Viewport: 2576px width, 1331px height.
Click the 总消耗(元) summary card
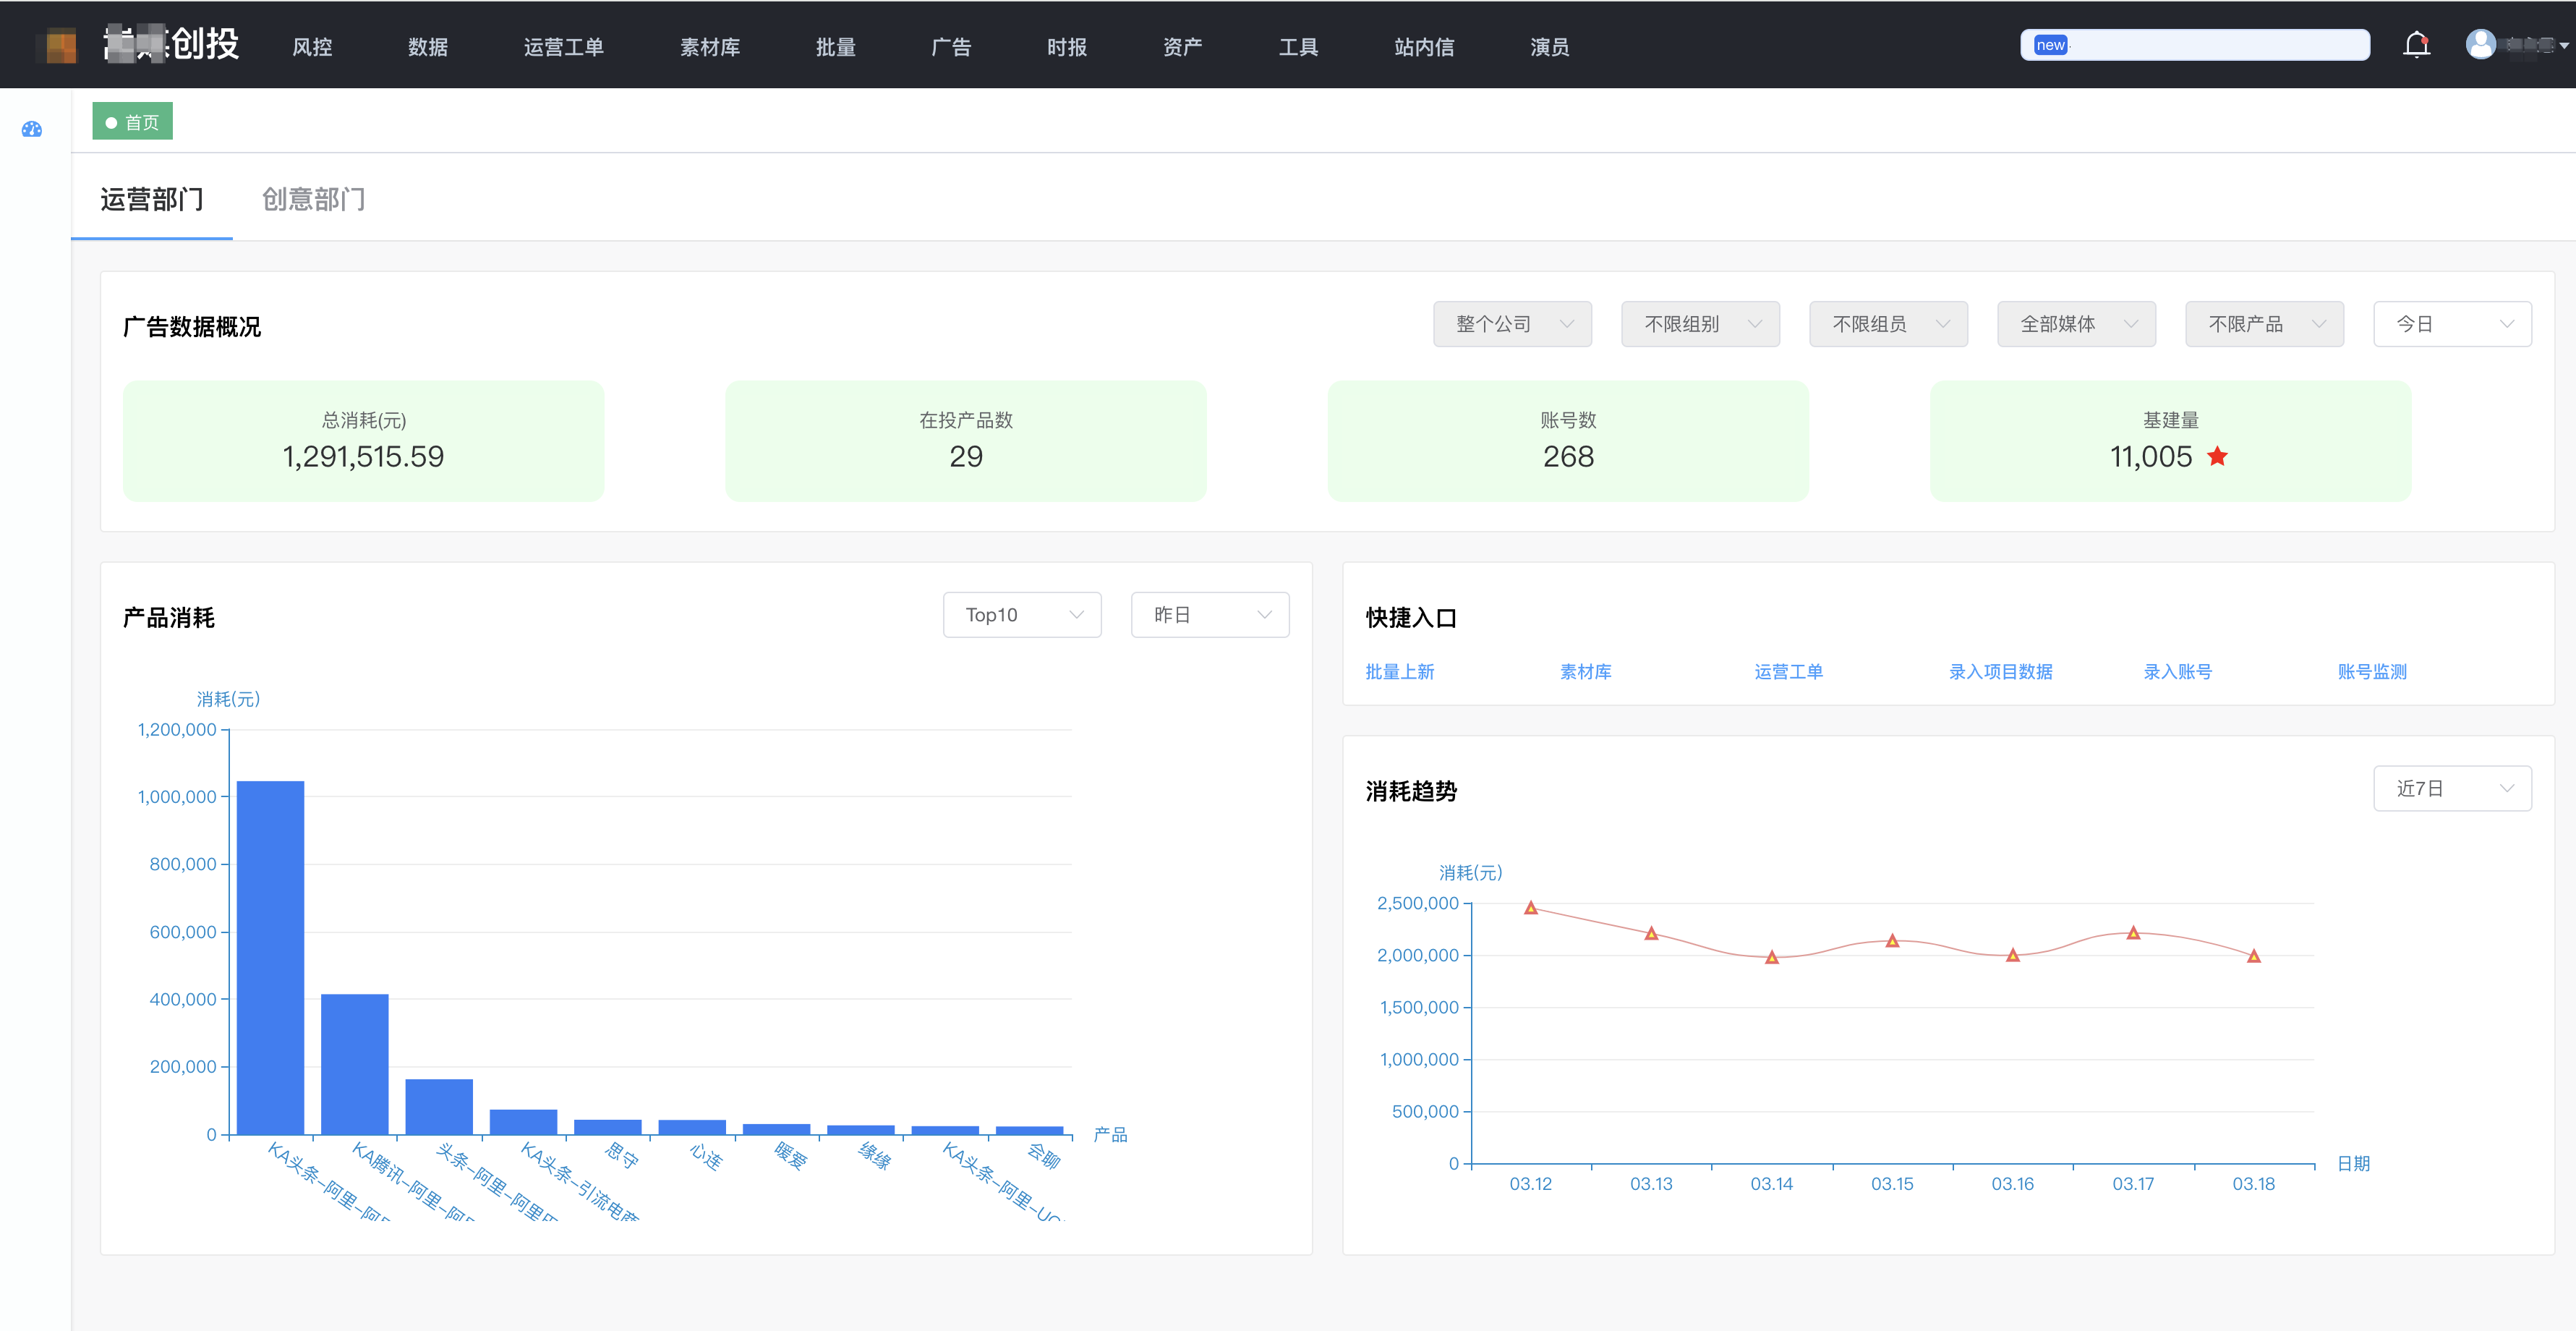coord(364,441)
